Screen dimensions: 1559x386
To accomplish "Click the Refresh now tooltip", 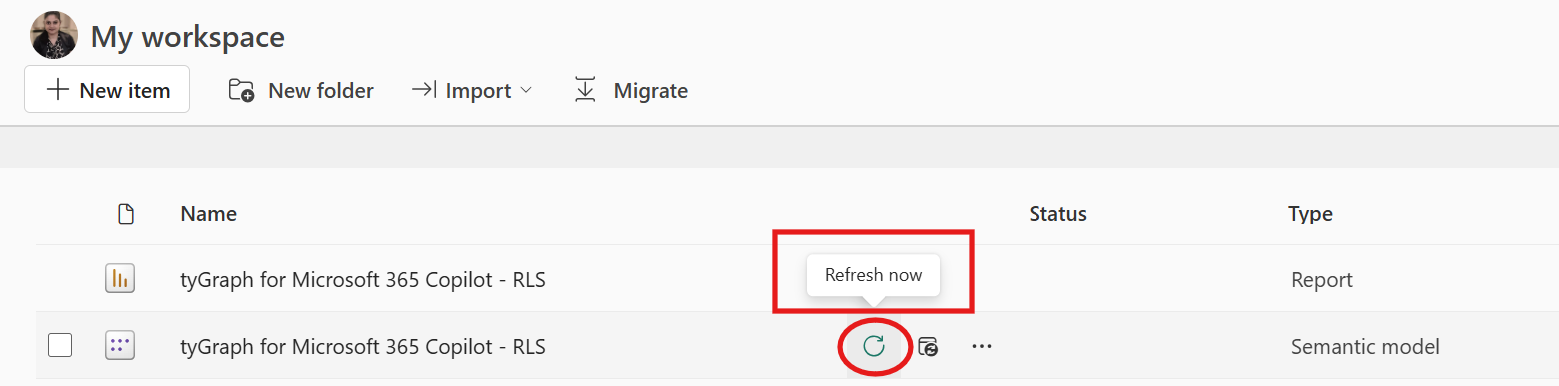I will (874, 275).
